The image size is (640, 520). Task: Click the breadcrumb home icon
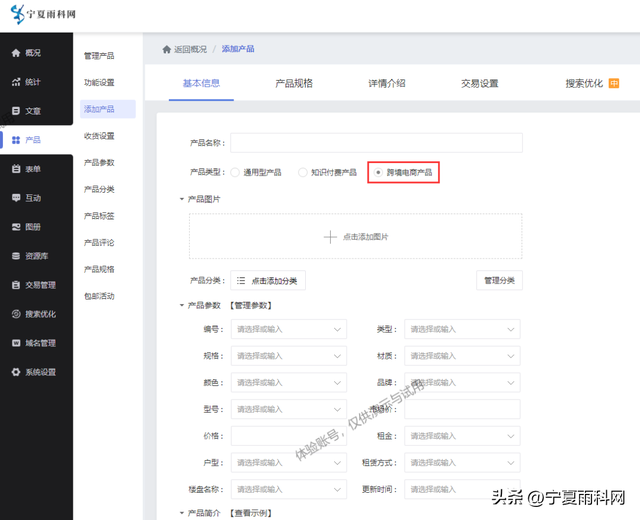(167, 49)
